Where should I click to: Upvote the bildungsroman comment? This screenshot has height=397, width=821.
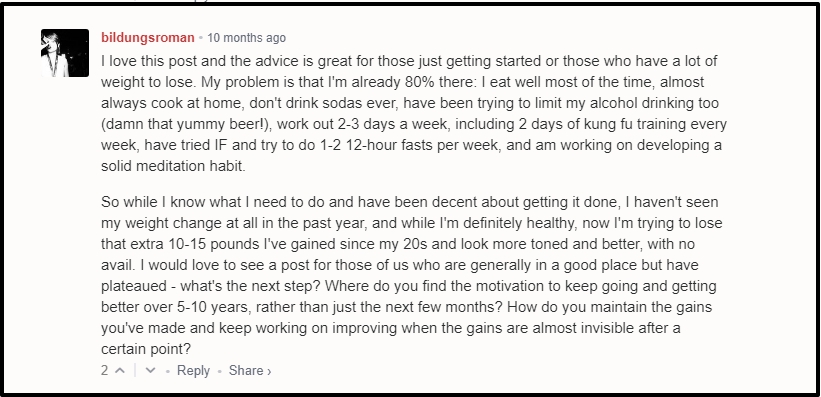click(120, 371)
